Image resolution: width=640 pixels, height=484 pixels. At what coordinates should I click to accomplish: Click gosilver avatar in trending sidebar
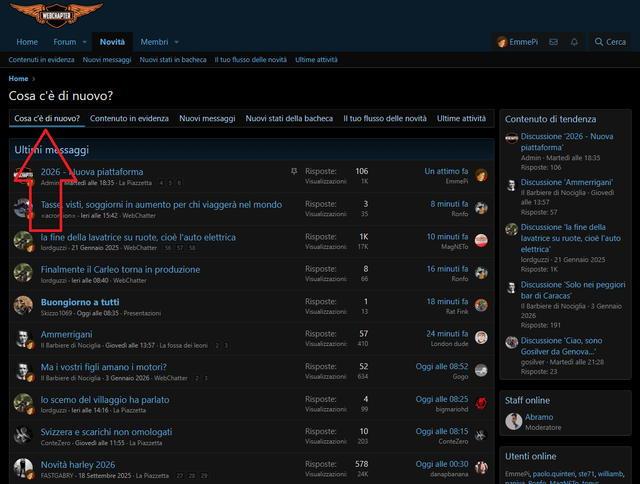click(511, 342)
